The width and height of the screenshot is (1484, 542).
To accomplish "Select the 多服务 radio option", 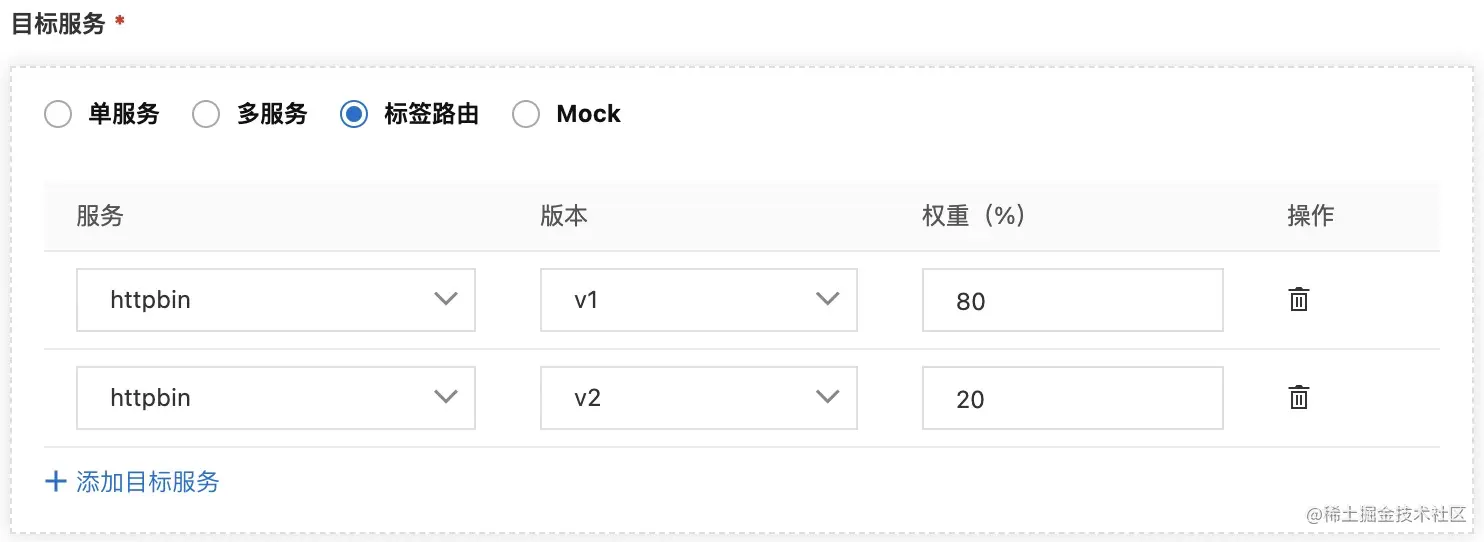I will point(206,114).
